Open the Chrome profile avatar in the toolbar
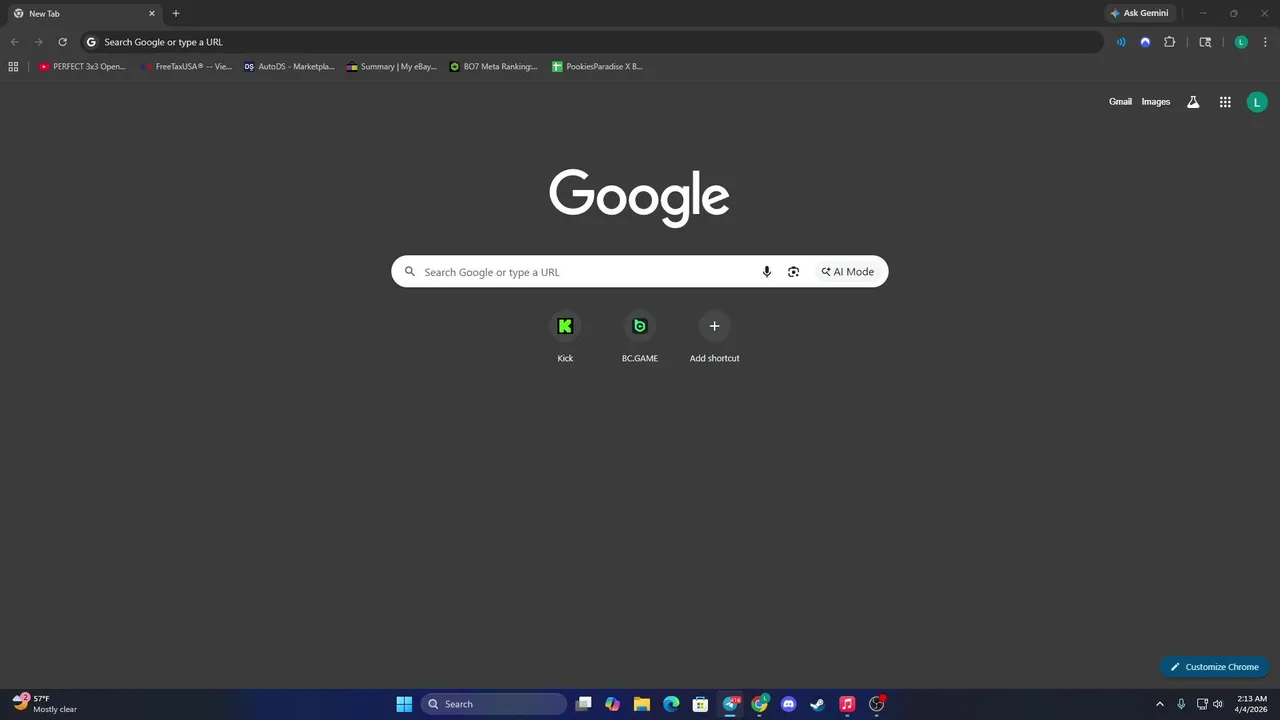This screenshot has height=720, width=1280. click(x=1241, y=42)
